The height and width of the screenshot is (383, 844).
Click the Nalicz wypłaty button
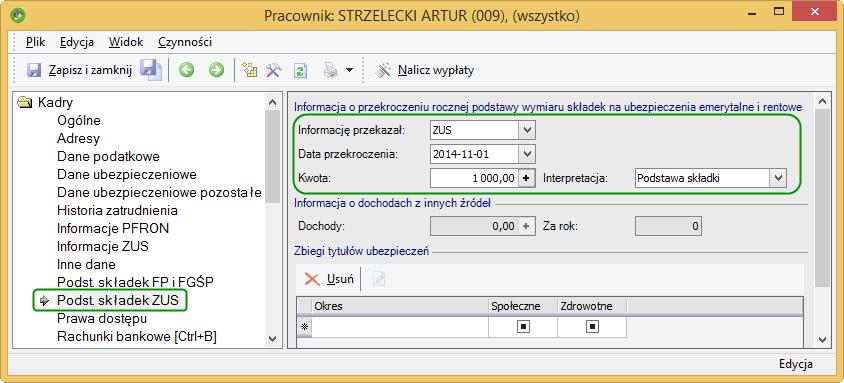[x=425, y=70]
